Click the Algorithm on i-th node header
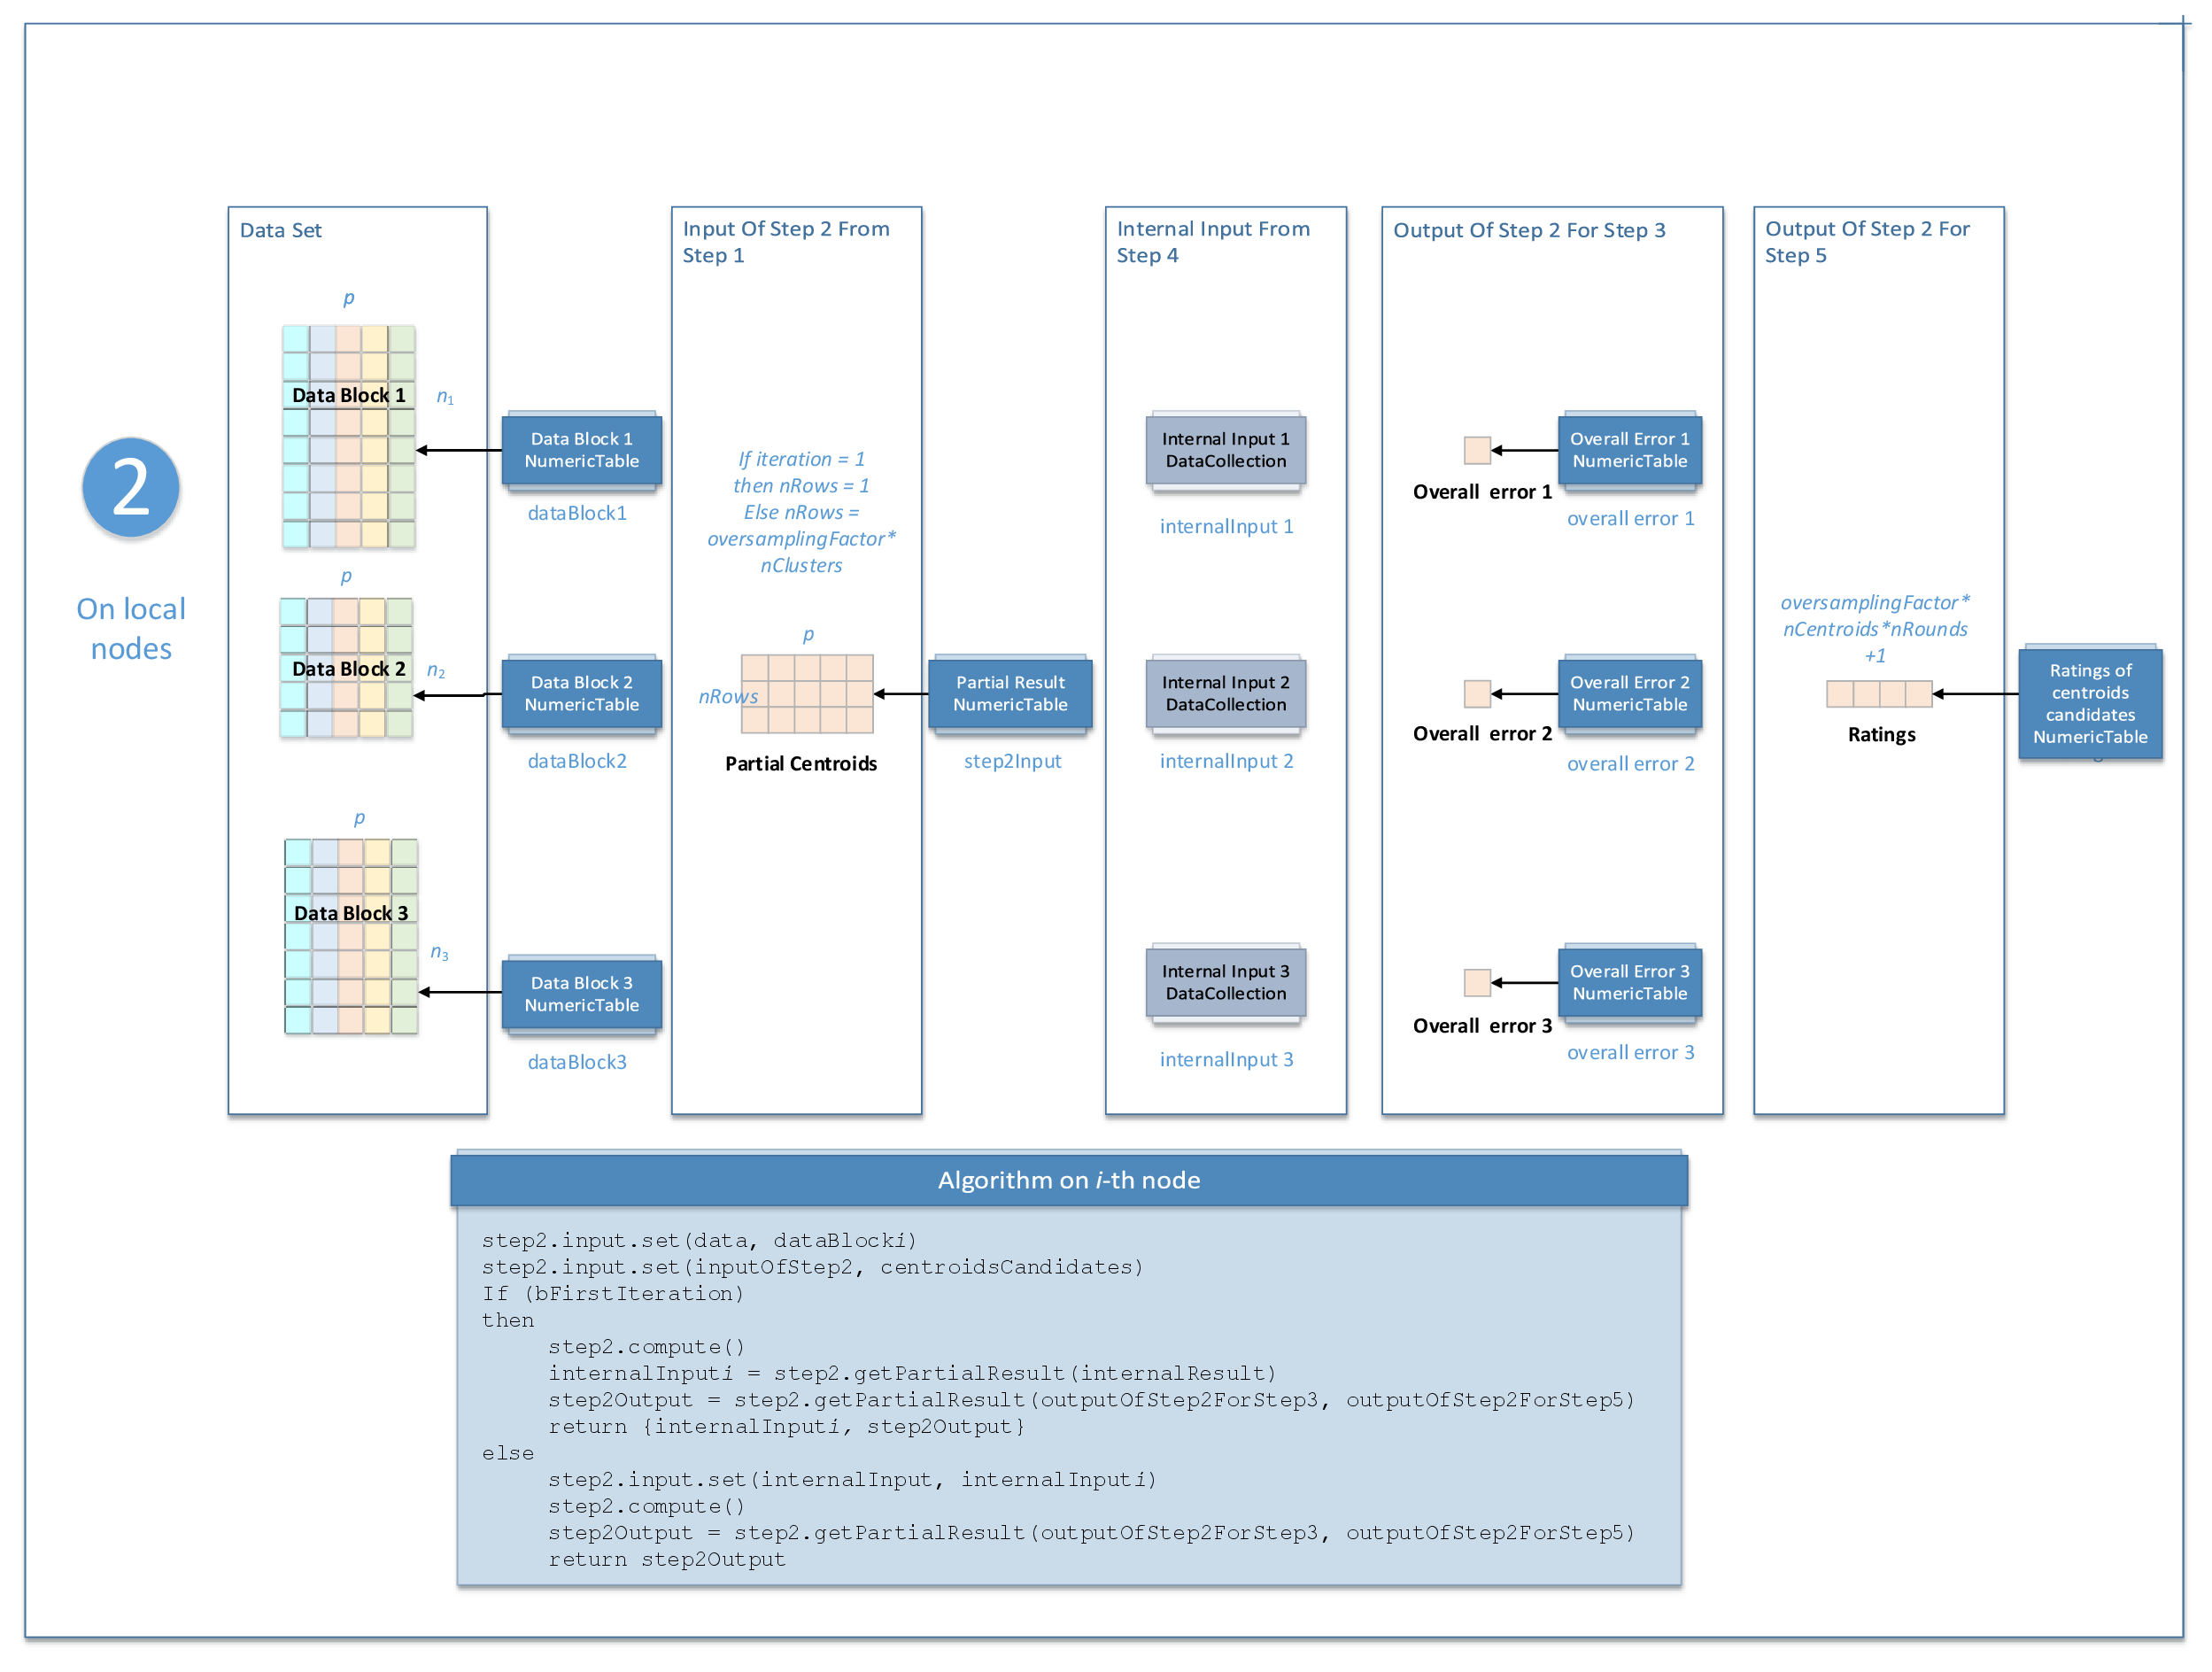The width and height of the screenshot is (2212, 1672). click(x=1068, y=1180)
